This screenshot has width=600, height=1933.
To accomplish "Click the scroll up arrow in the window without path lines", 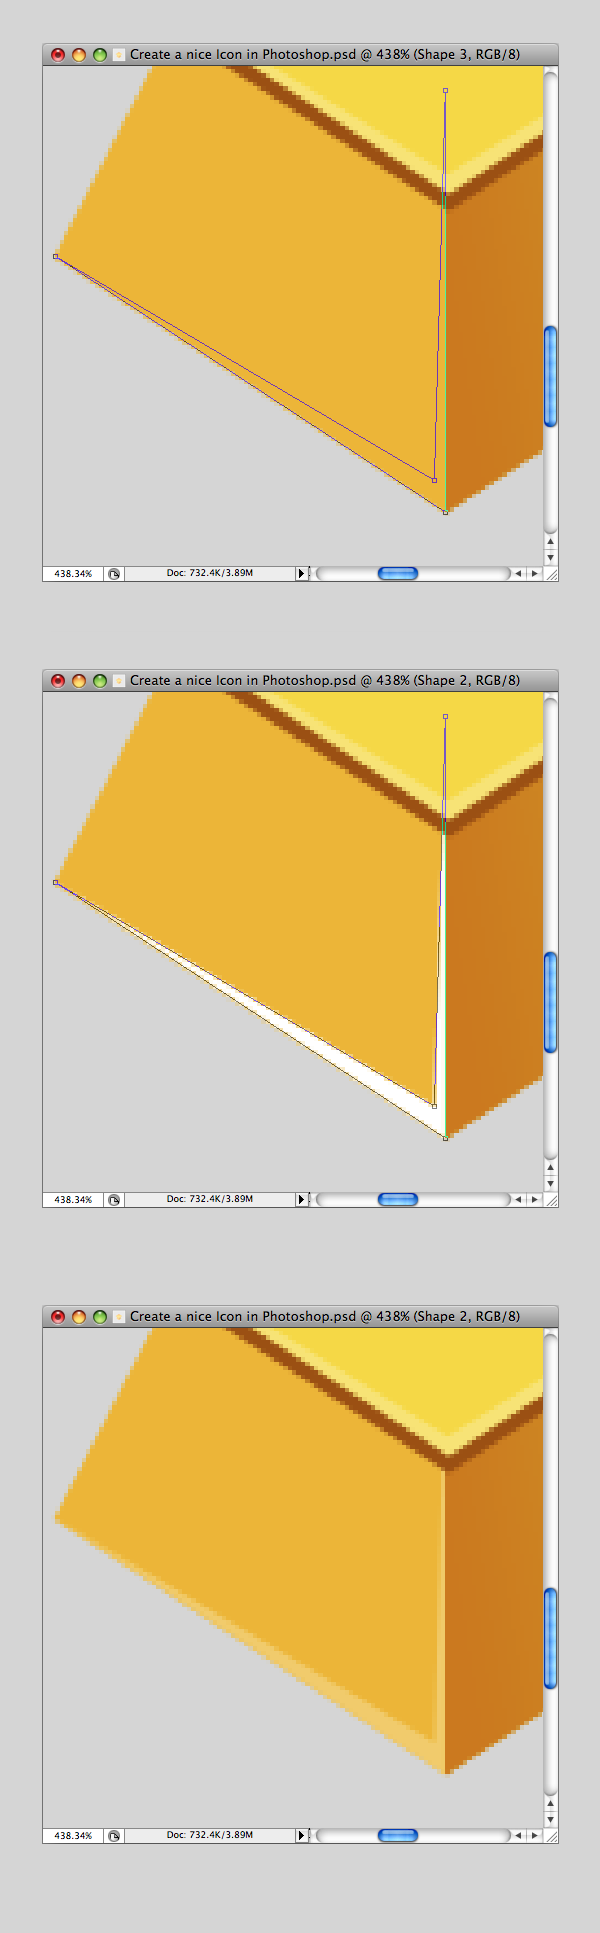I will tap(550, 1803).
